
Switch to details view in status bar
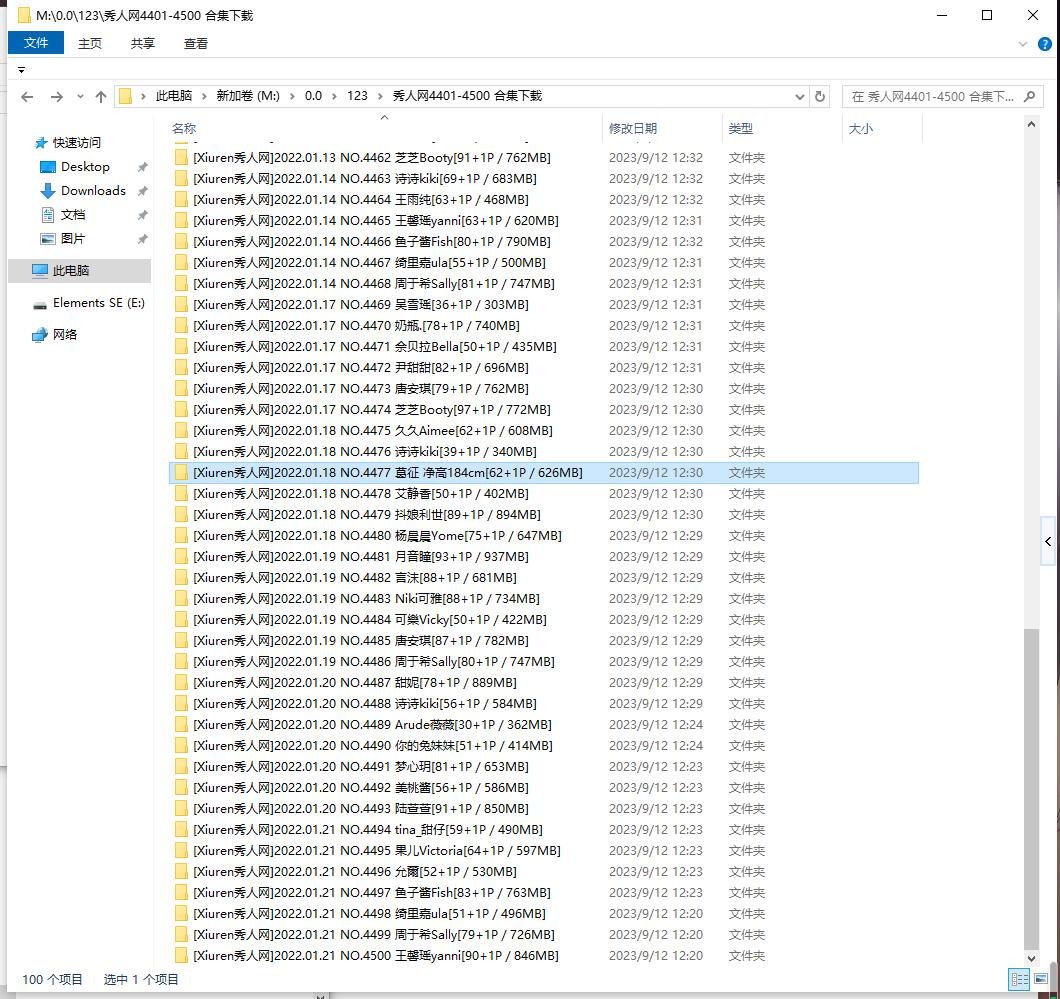coord(1019,979)
